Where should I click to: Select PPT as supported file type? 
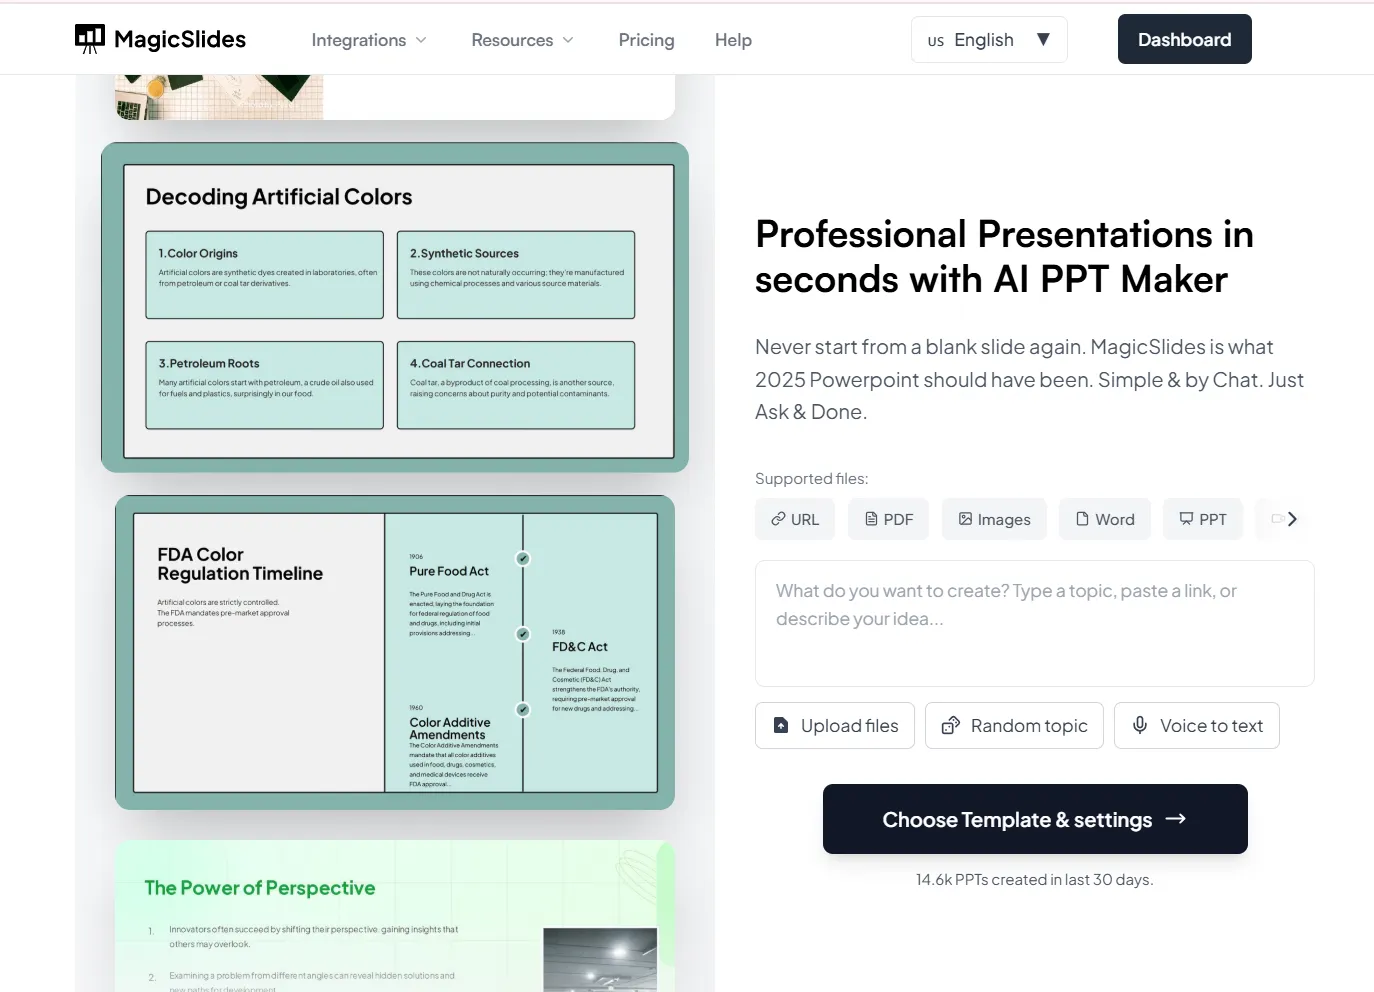pos(1203,519)
